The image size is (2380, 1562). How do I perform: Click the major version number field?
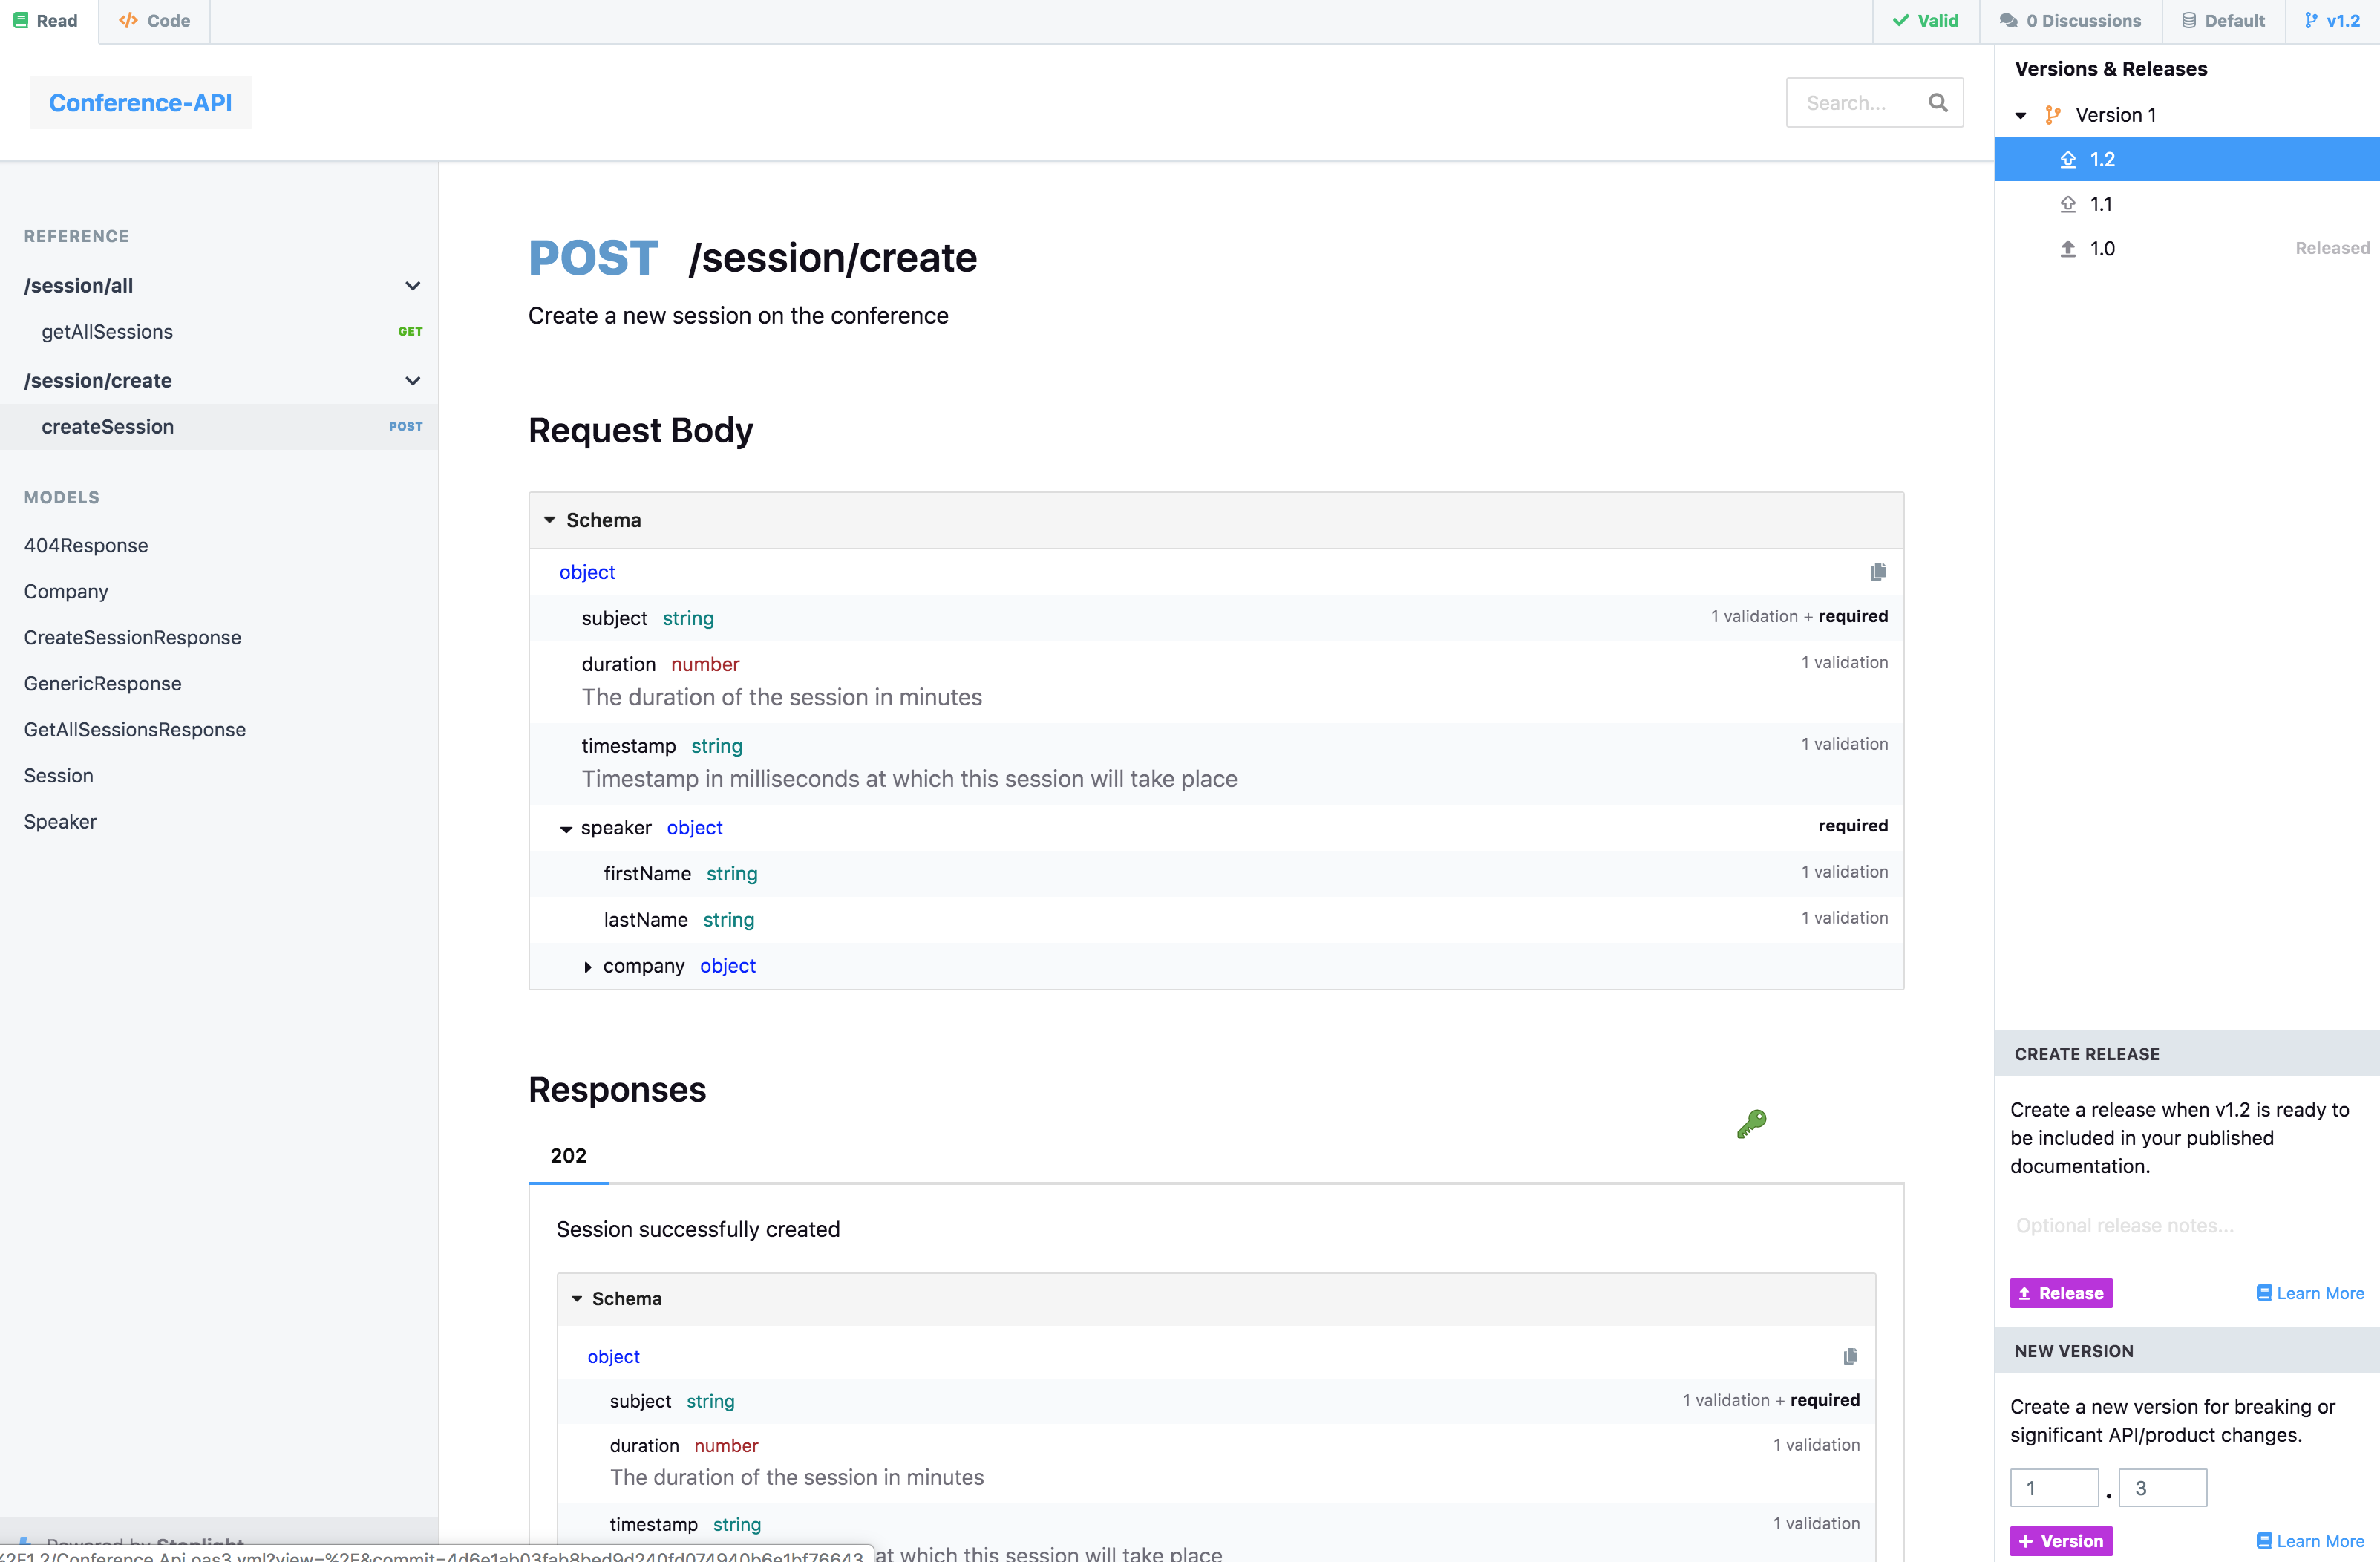(2054, 1488)
